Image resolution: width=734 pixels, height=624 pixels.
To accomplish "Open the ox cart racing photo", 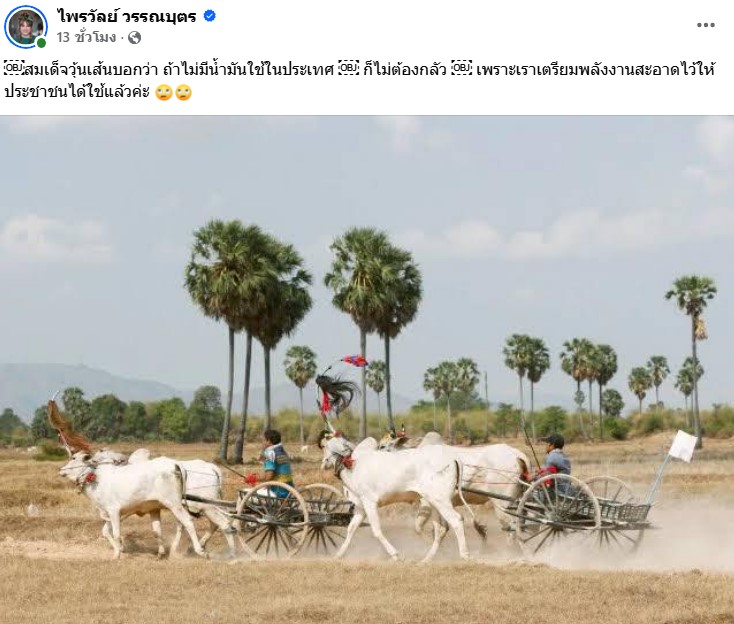I will (367, 370).
